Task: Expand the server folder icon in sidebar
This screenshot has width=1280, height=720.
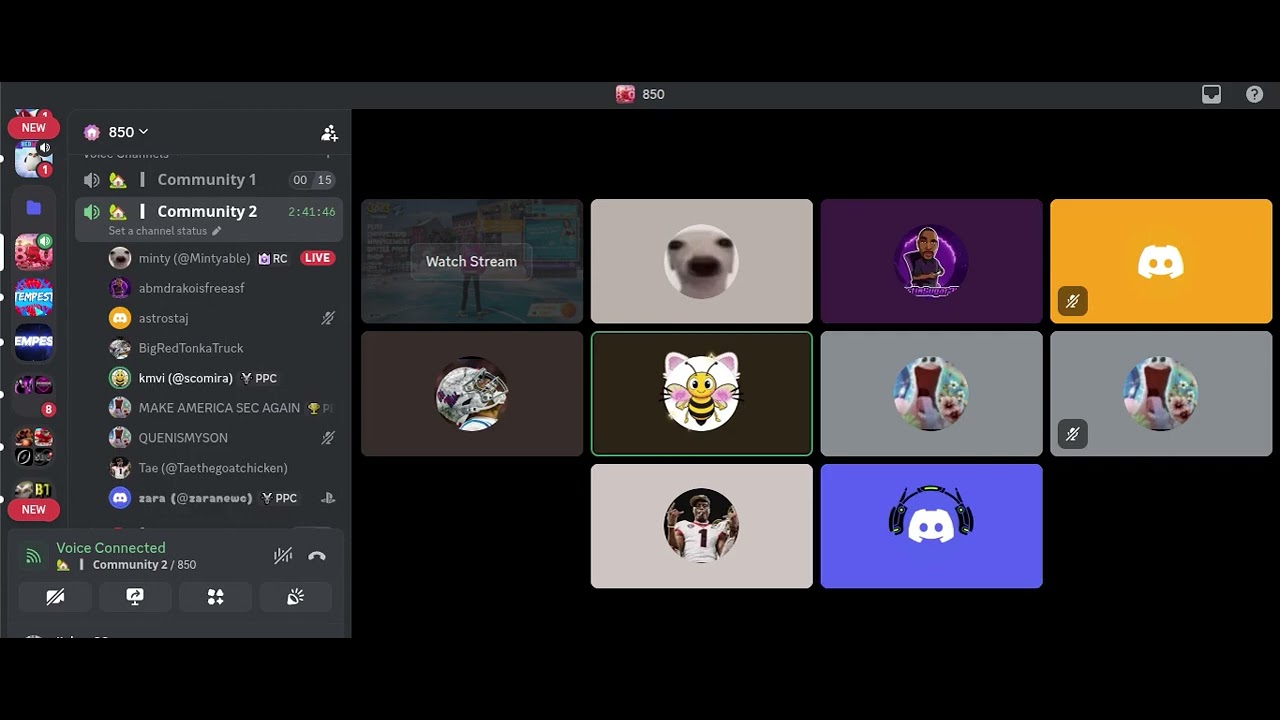Action: (33, 207)
